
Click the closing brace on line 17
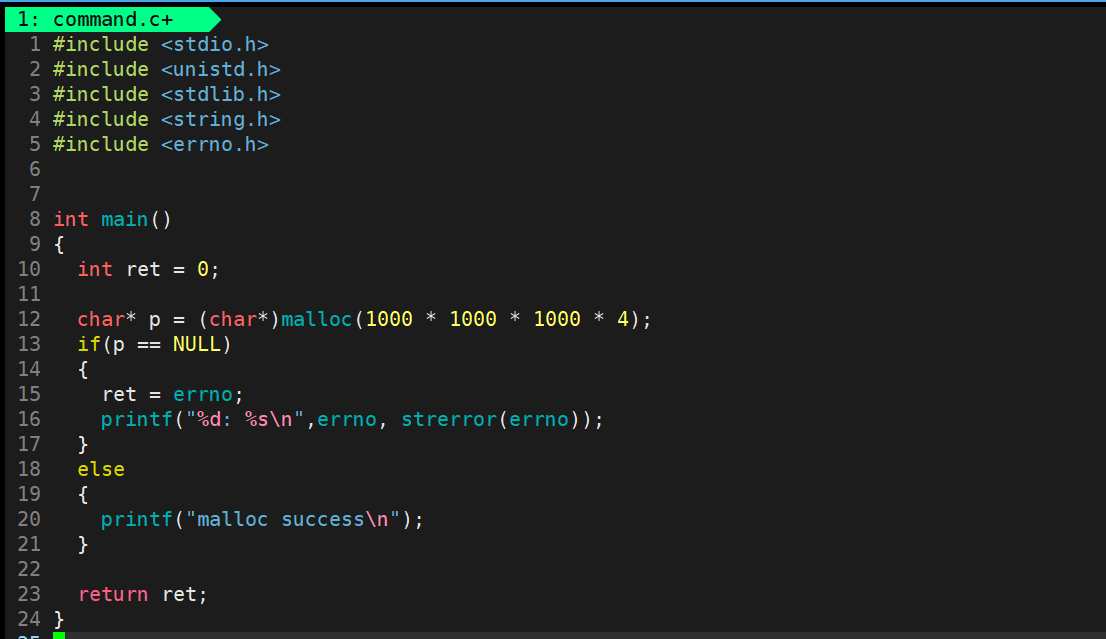click(83, 444)
